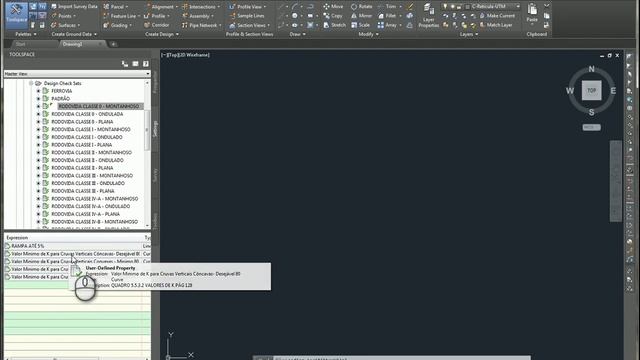Screen dimensions: 640x360
Task: Click the Toolspace help question-mark icon
Action: tap(146, 64)
